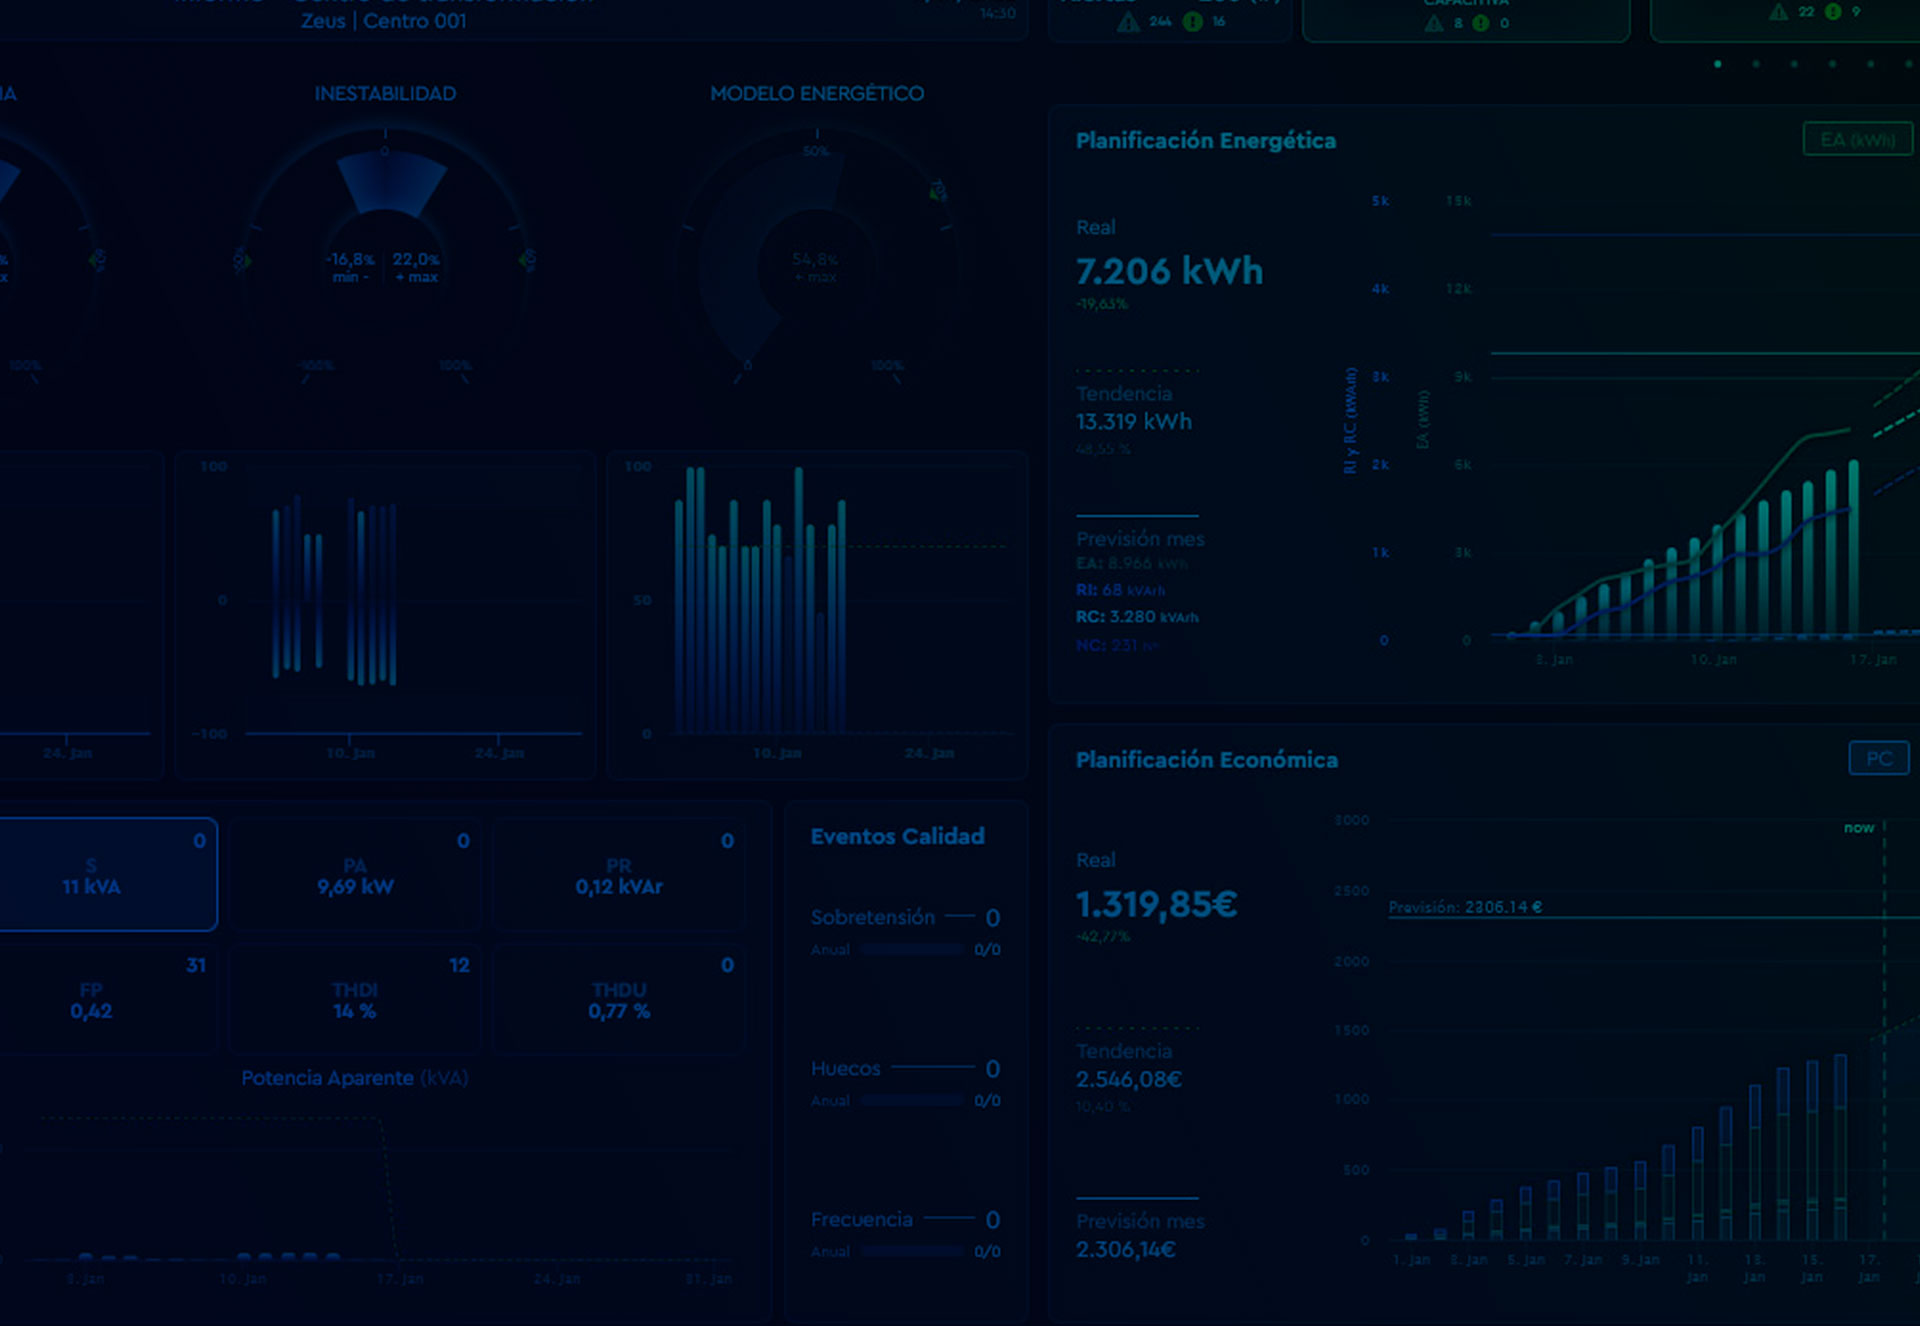The height and width of the screenshot is (1326, 1920).
Task: Toggle the PC button in Planificación Económica
Action: click(x=1878, y=759)
